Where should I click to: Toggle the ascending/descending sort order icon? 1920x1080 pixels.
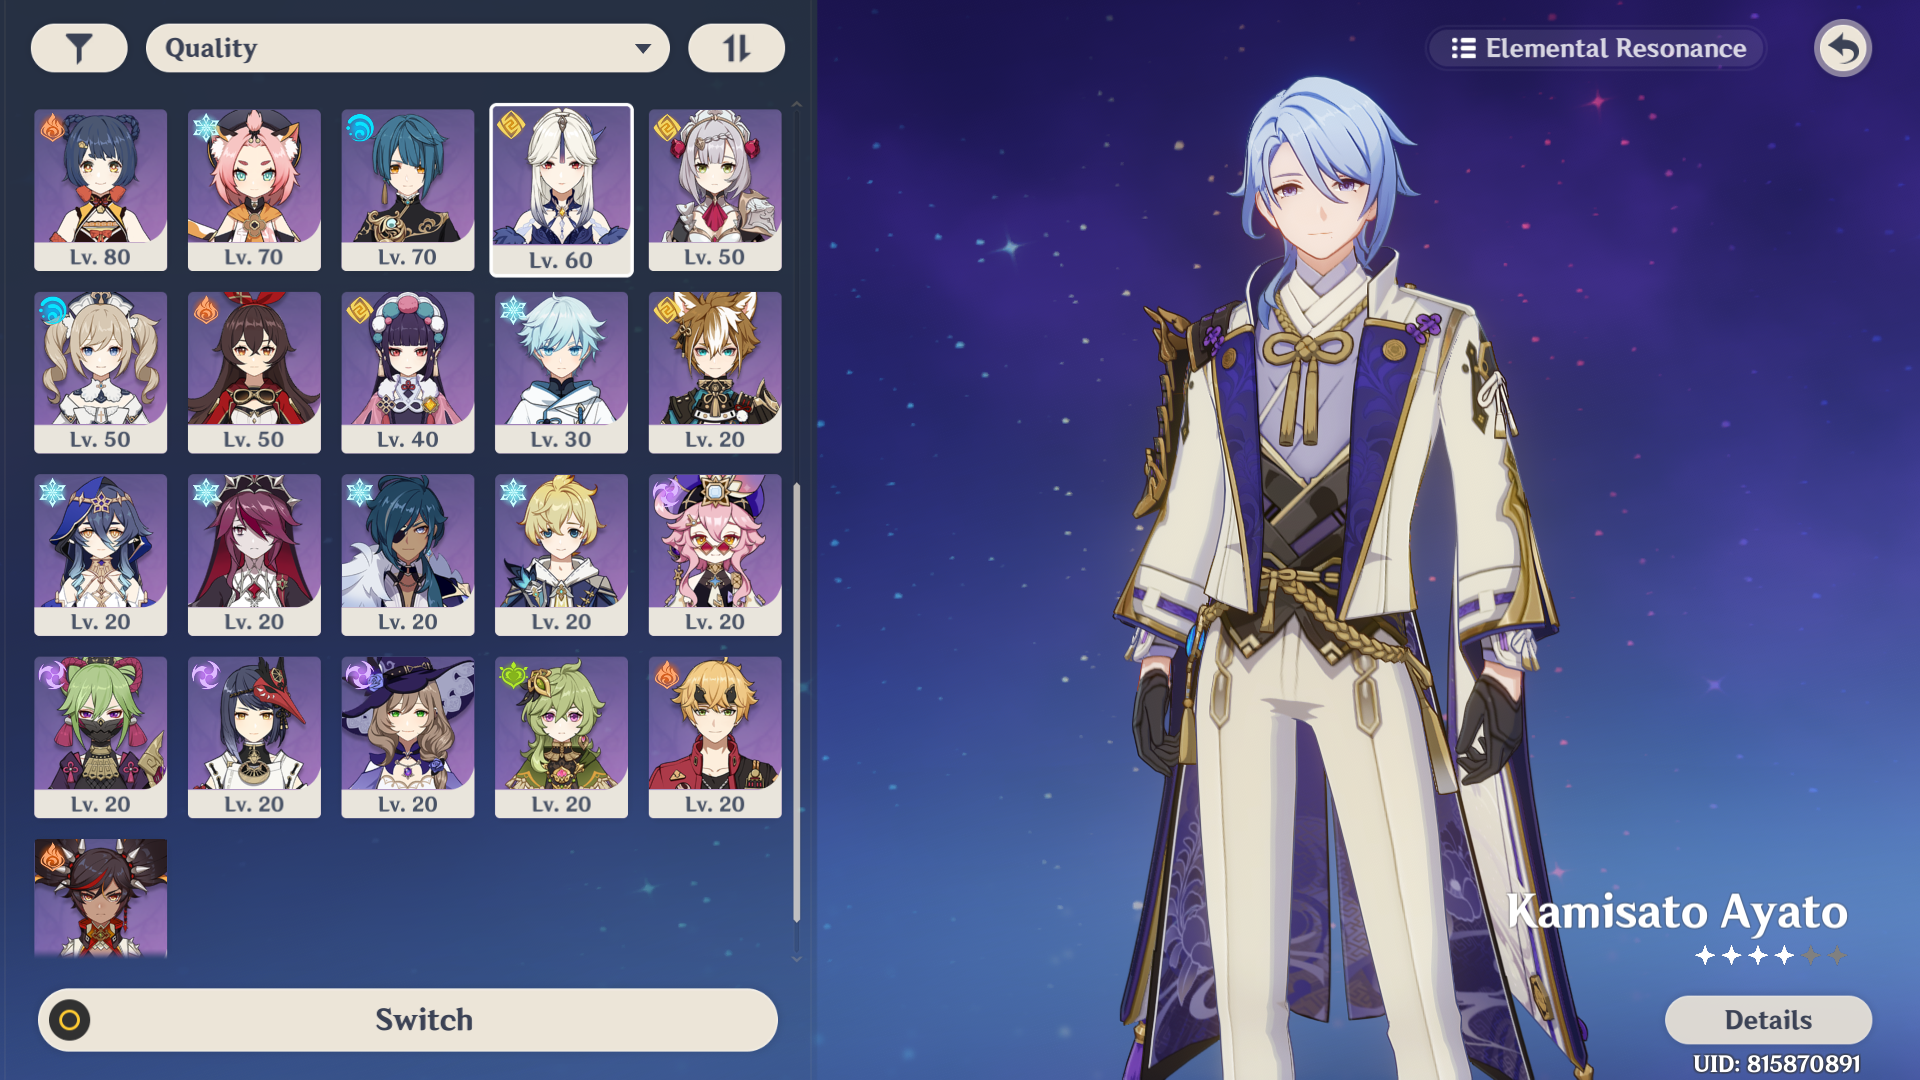(x=736, y=48)
